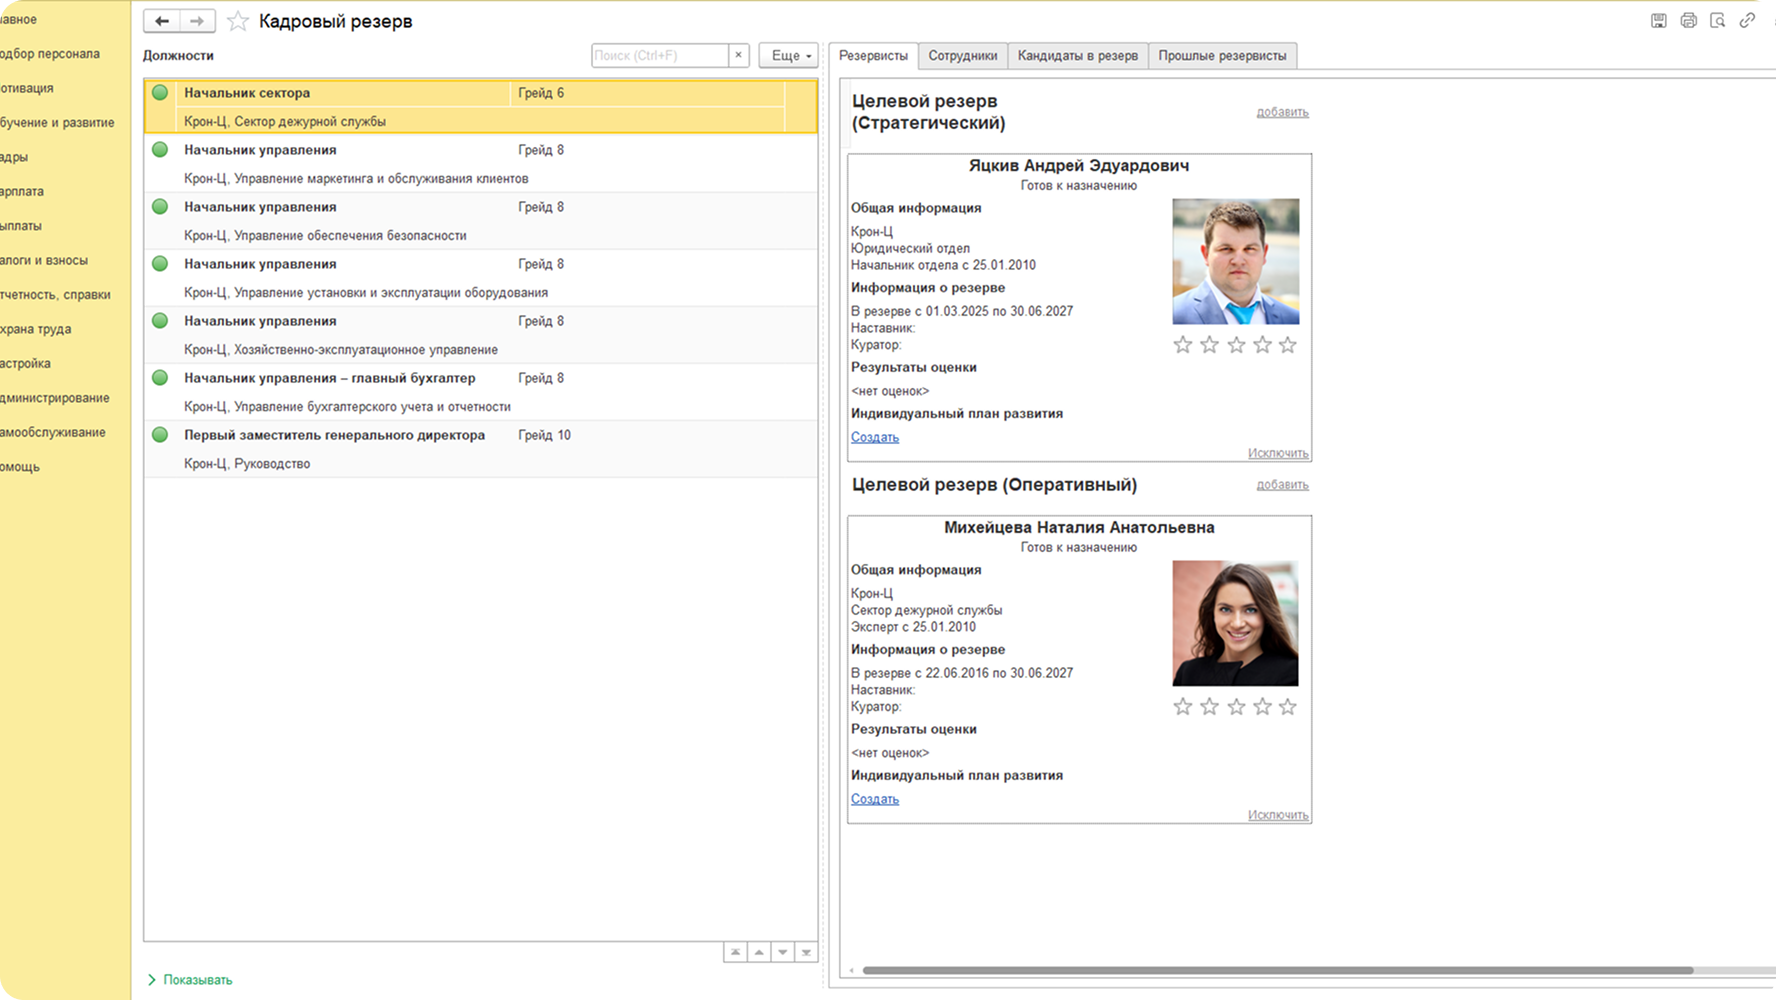Clear the search field with the X button
This screenshot has width=1776, height=1000.
[739, 55]
